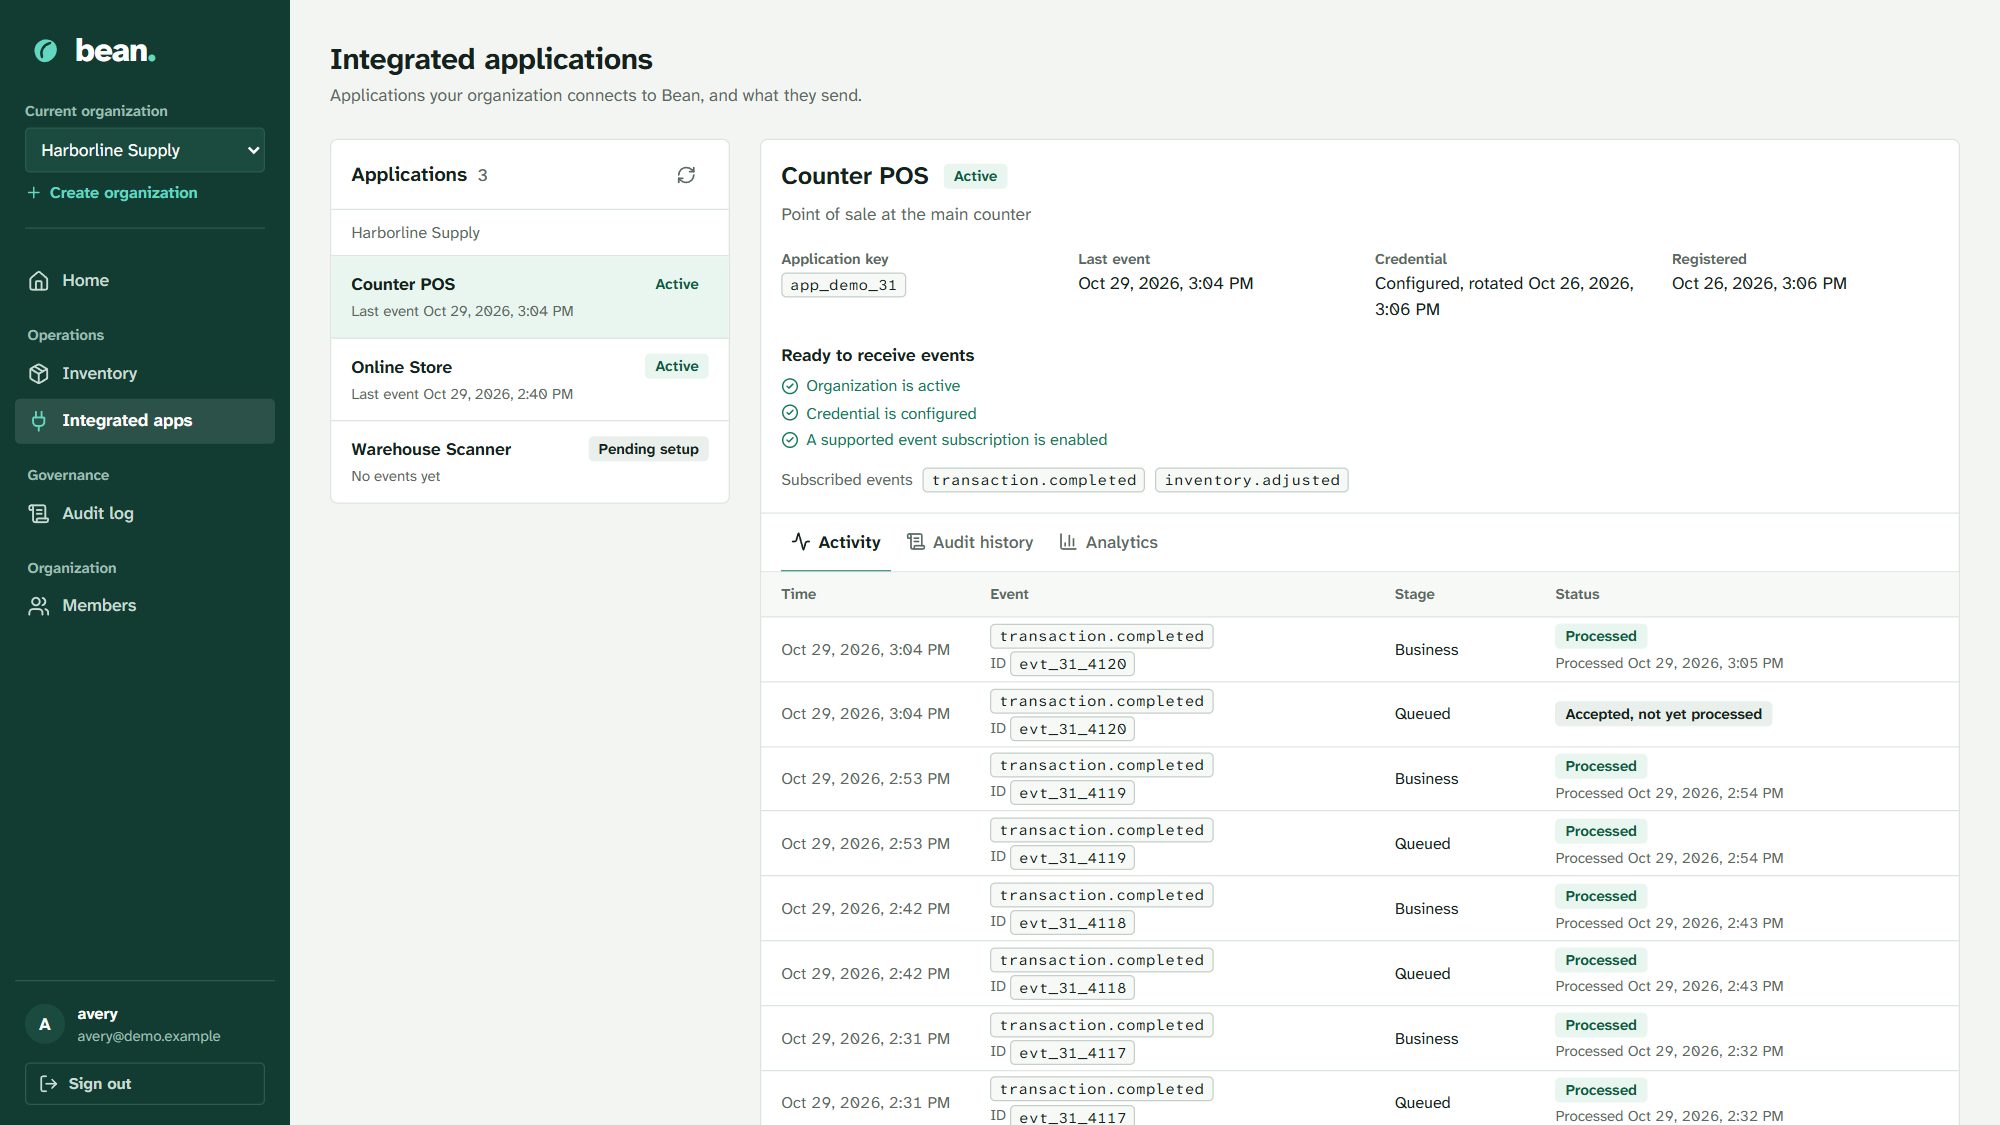Click the Home house icon
This screenshot has height=1125, width=2000.
(39, 281)
